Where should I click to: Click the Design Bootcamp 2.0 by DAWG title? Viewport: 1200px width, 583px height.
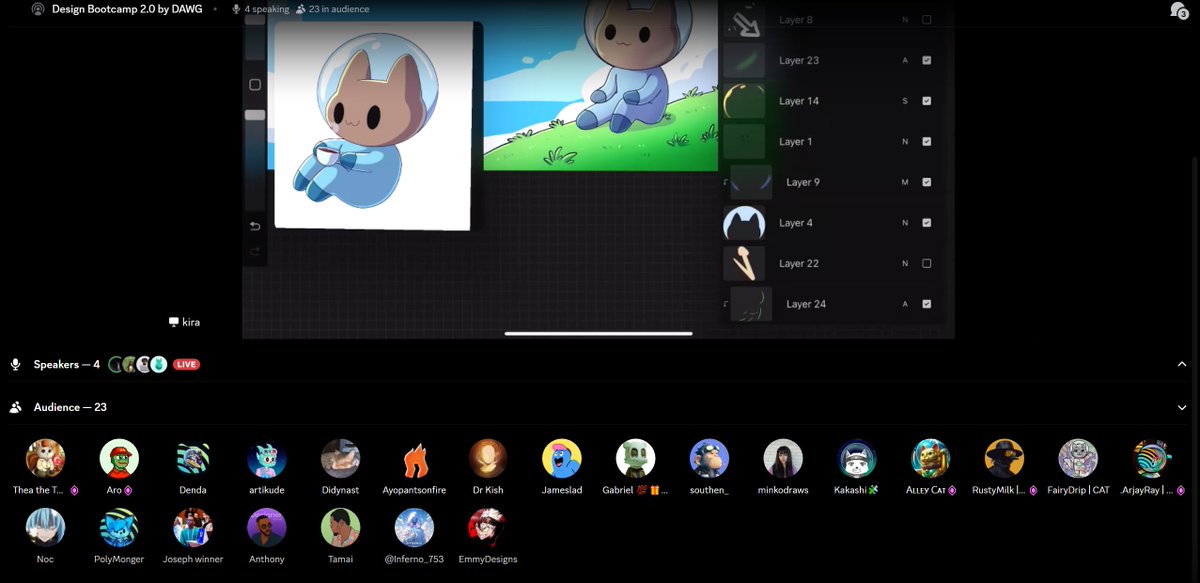click(x=127, y=9)
